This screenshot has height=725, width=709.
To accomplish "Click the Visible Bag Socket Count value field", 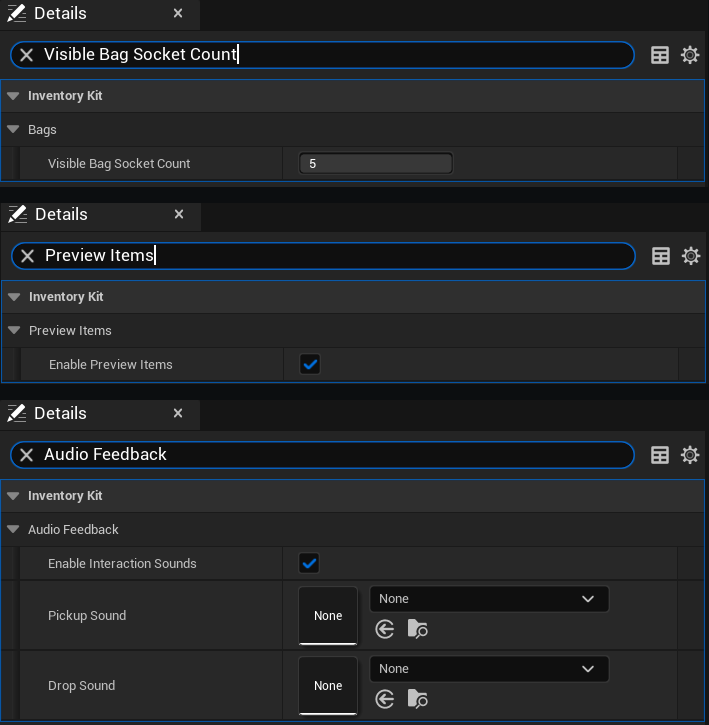I will point(376,164).
